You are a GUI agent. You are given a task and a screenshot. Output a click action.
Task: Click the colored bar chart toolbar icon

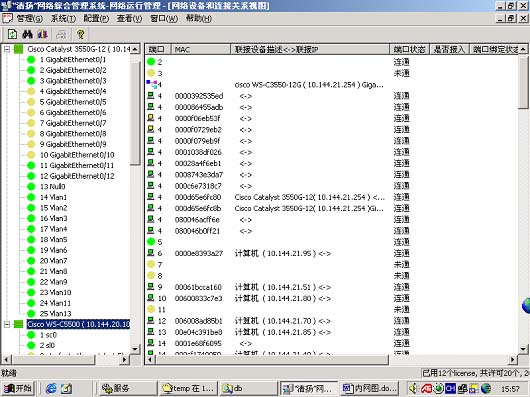click(x=42, y=34)
